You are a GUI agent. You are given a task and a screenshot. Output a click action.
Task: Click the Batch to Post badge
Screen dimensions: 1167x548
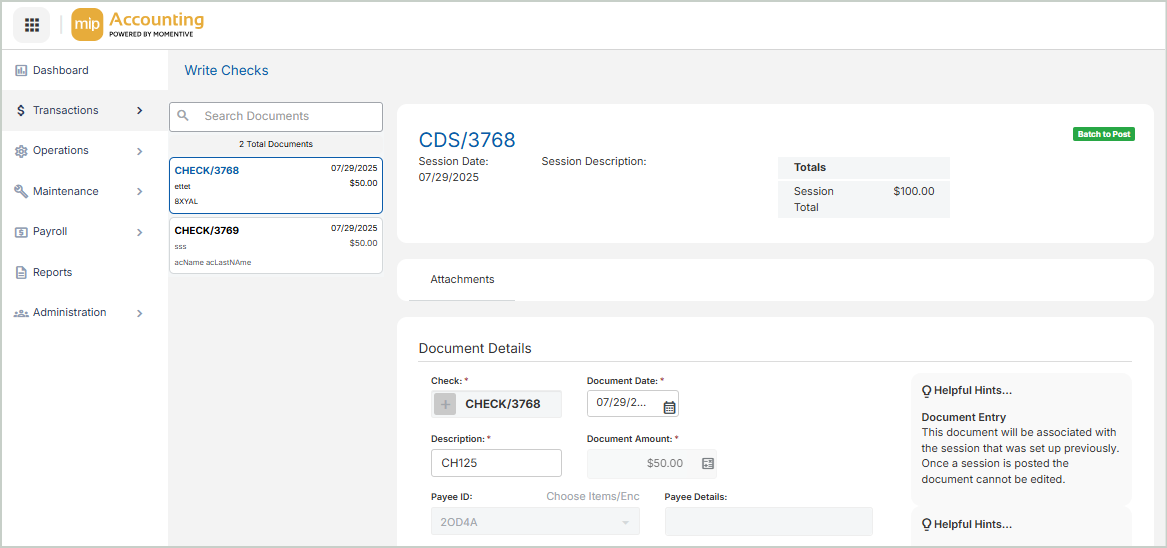coord(1103,134)
